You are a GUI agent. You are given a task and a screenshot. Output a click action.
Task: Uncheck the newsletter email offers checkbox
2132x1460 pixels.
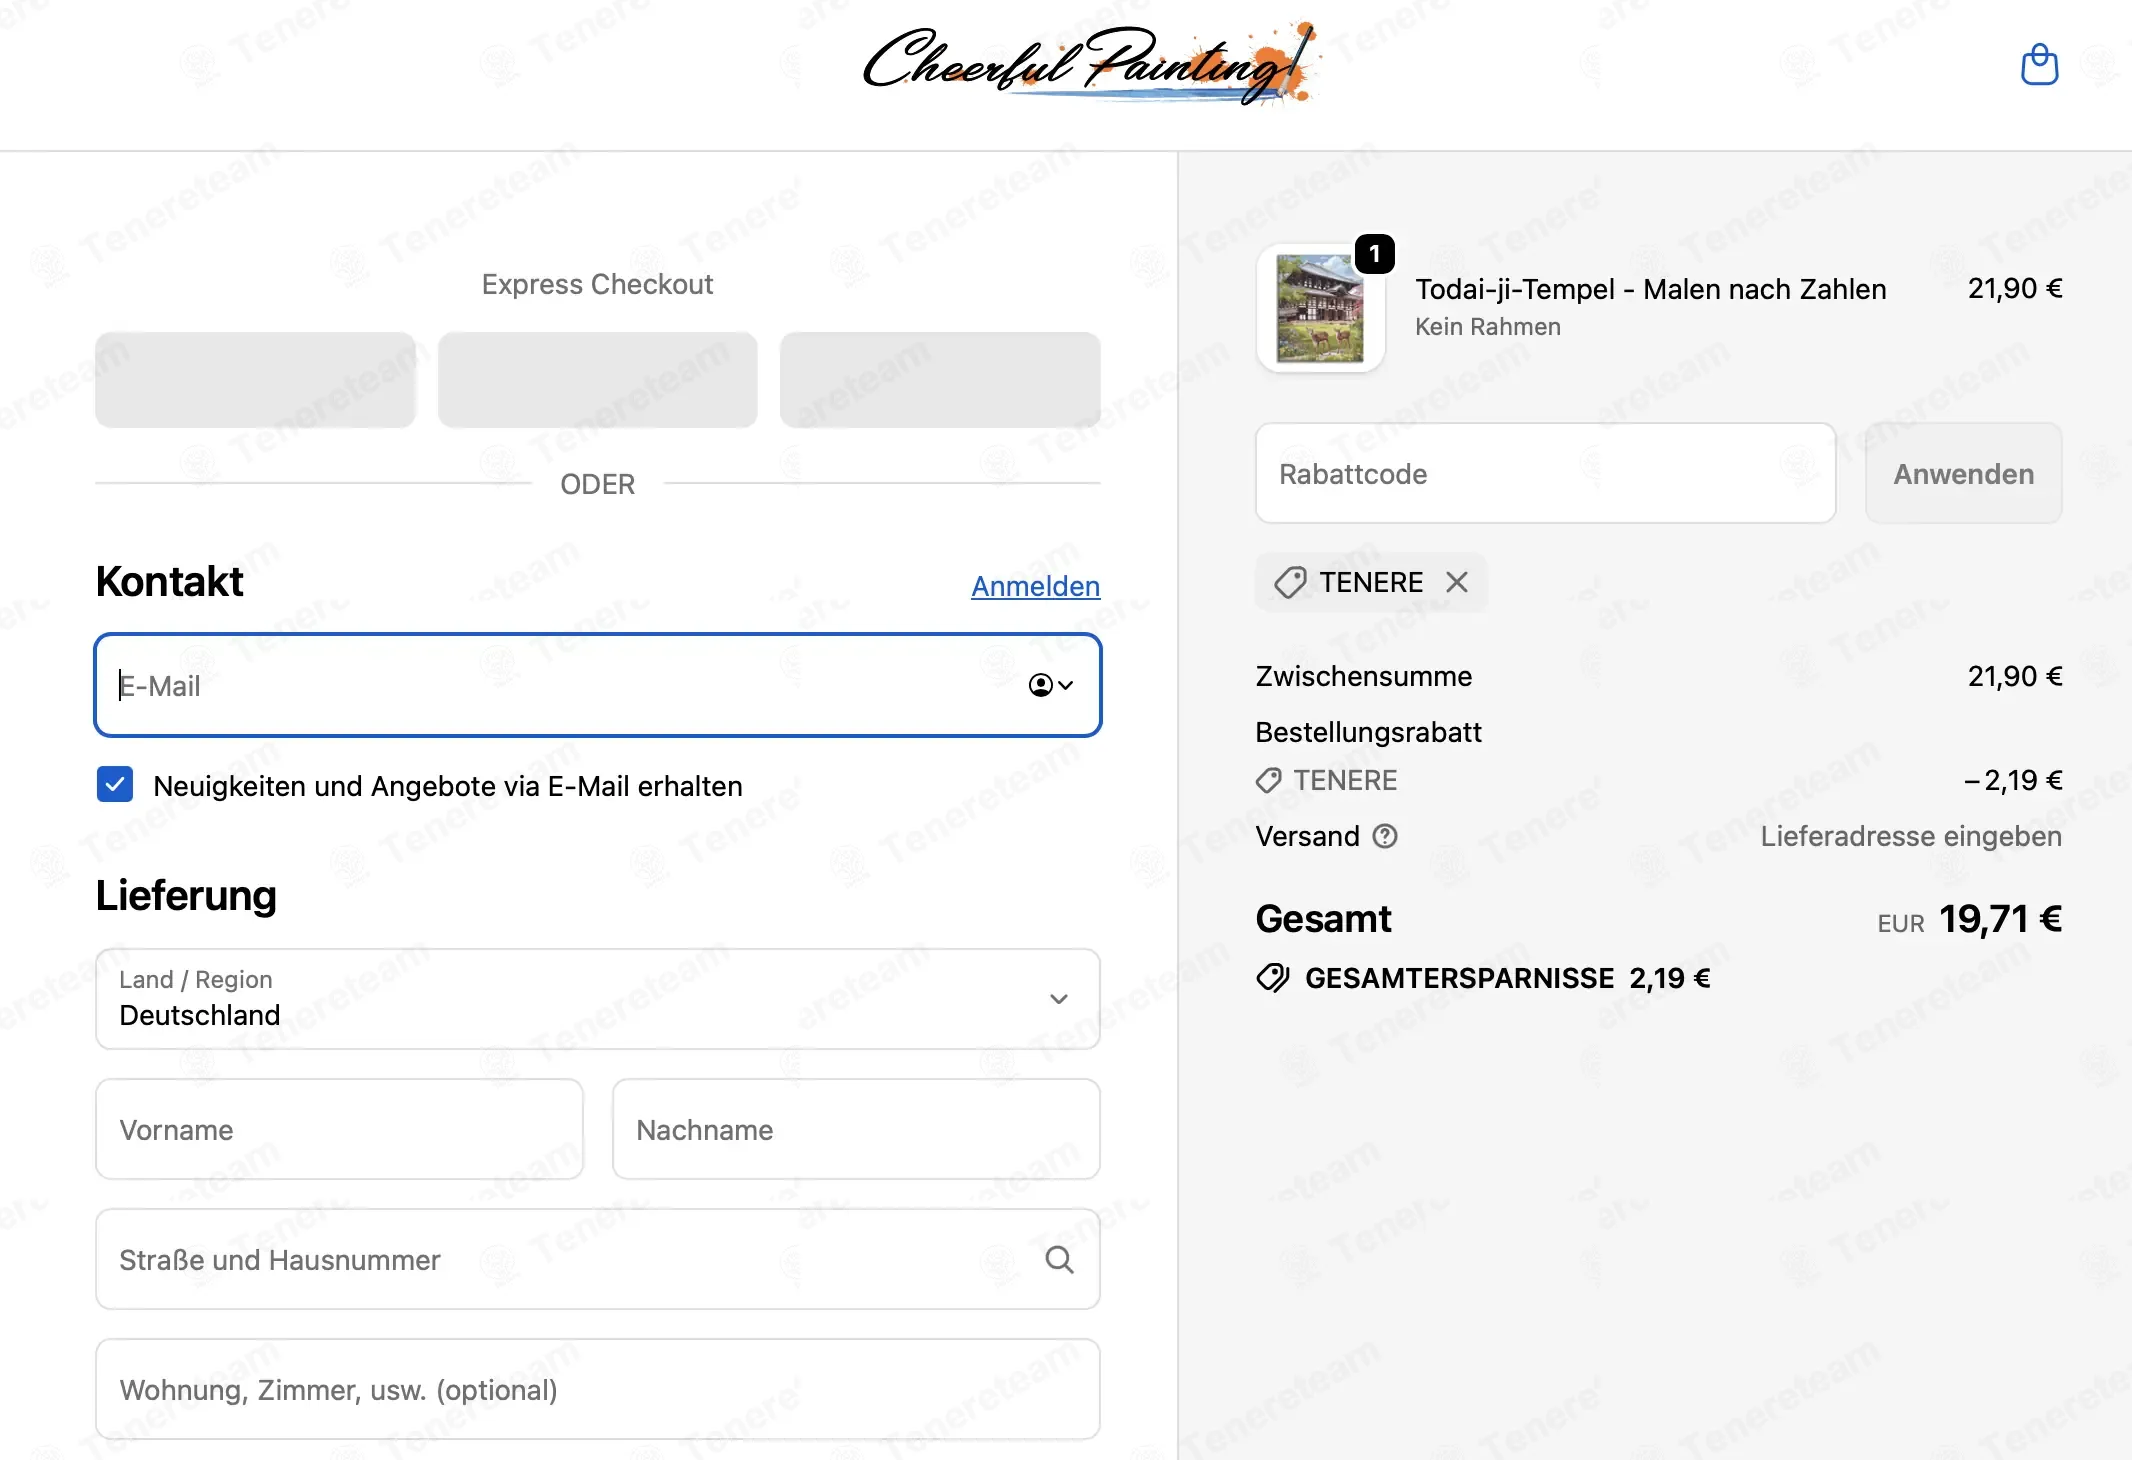pos(115,785)
